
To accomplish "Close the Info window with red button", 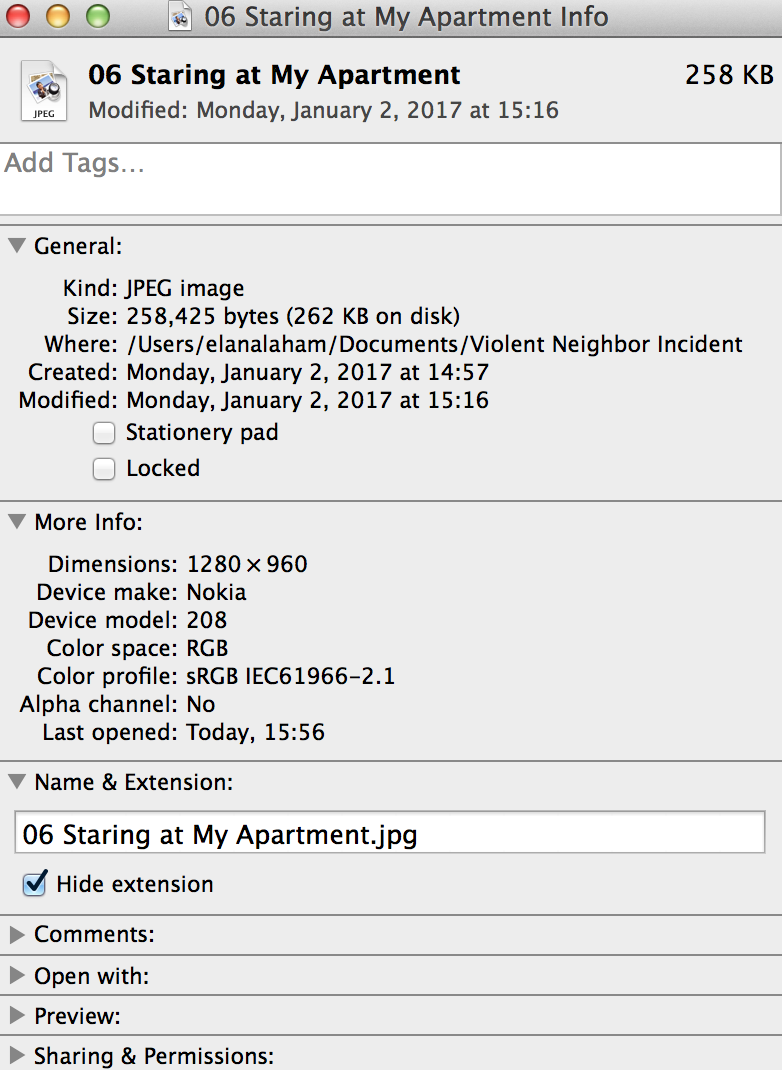I will (19, 16).
